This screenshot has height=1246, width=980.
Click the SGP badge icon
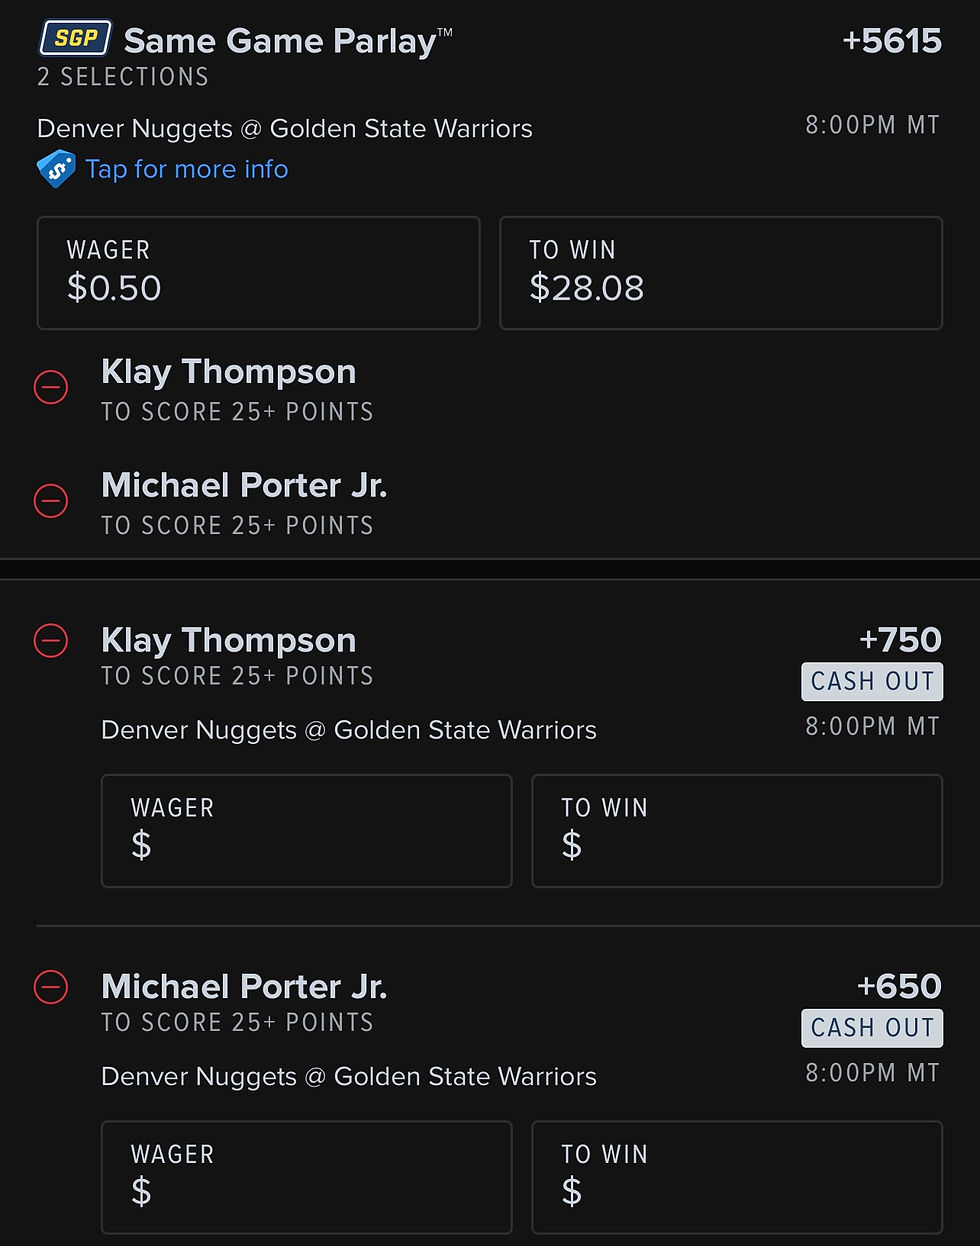75,39
